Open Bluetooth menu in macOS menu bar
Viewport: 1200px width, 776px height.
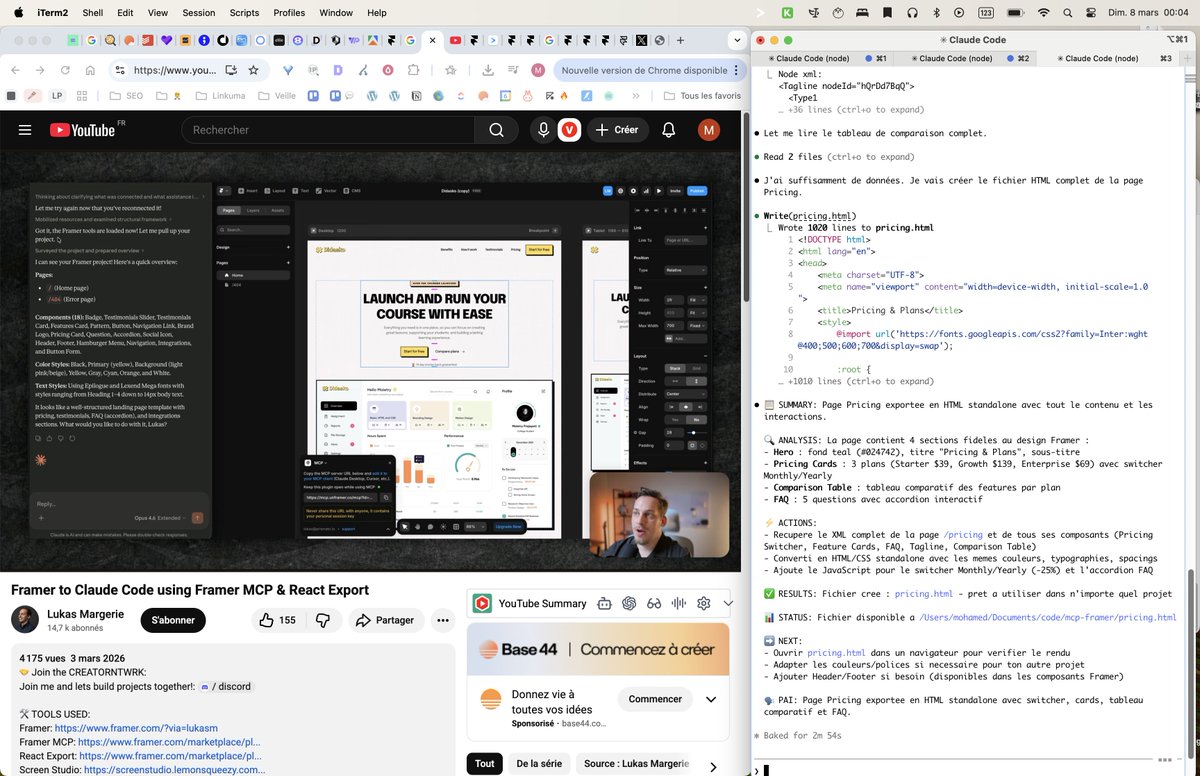click(936, 13)
